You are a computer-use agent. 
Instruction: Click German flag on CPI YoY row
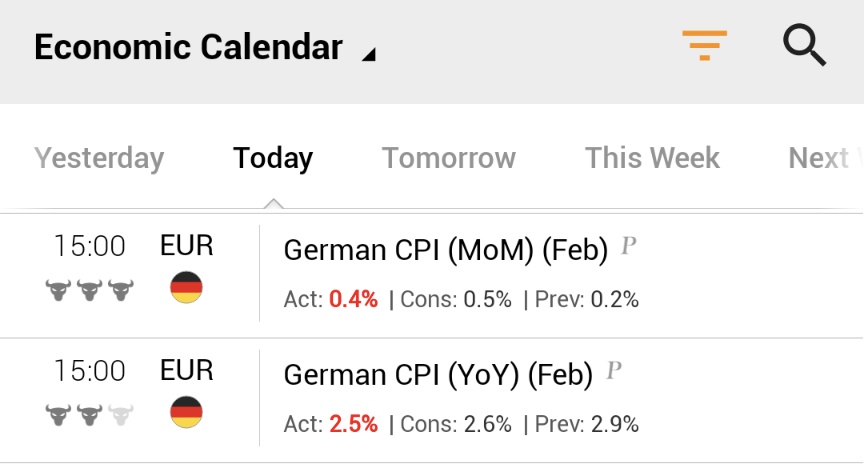coord(186,412)
